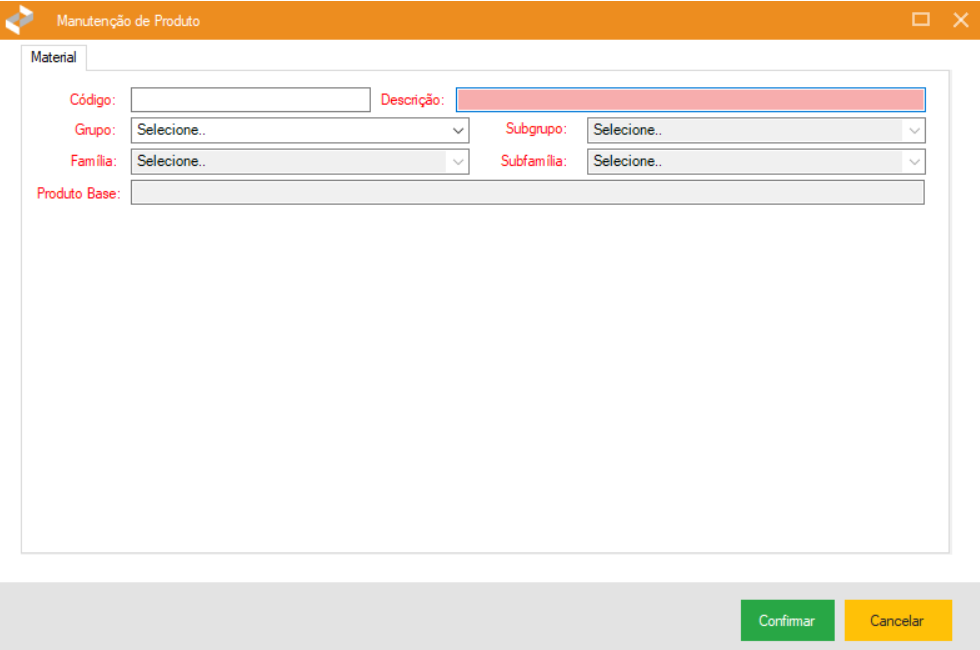980x650 pixels.
Task: Expand the Subgrupo combo box
Action: [755, 130]
